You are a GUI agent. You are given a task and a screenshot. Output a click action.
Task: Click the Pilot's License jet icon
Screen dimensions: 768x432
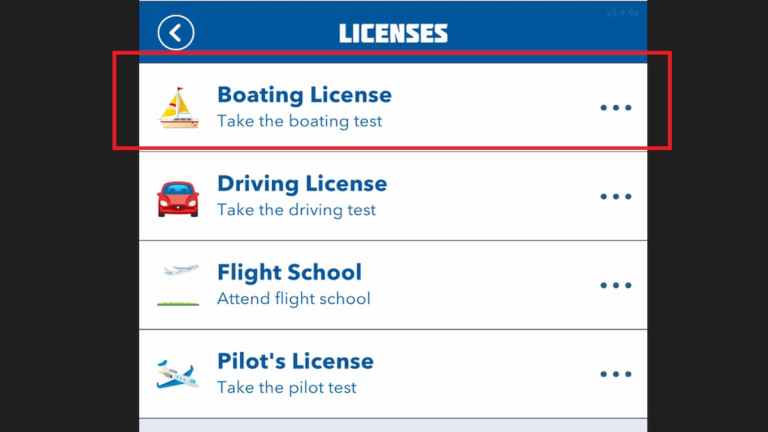click(179, 374)
